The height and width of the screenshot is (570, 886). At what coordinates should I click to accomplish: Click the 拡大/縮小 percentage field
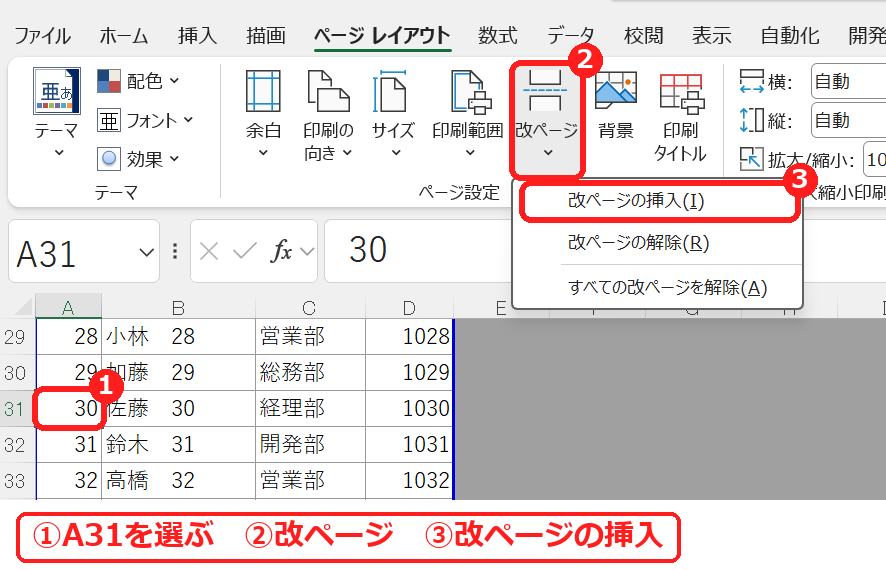(x=875, y=159)
